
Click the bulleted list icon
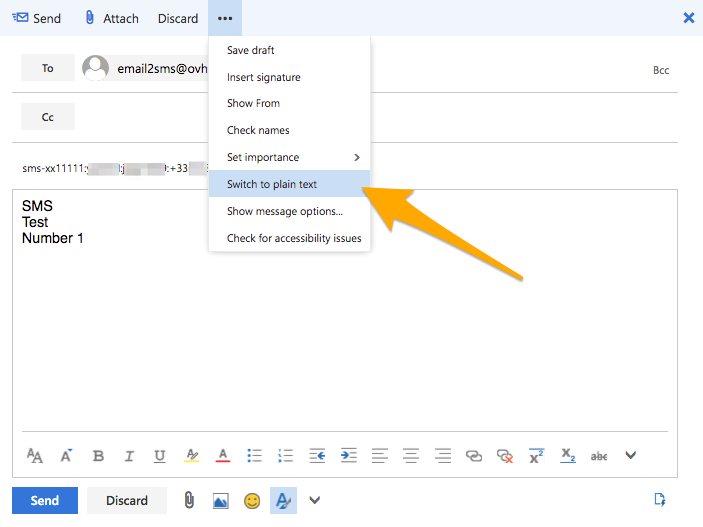click(254, 456)
